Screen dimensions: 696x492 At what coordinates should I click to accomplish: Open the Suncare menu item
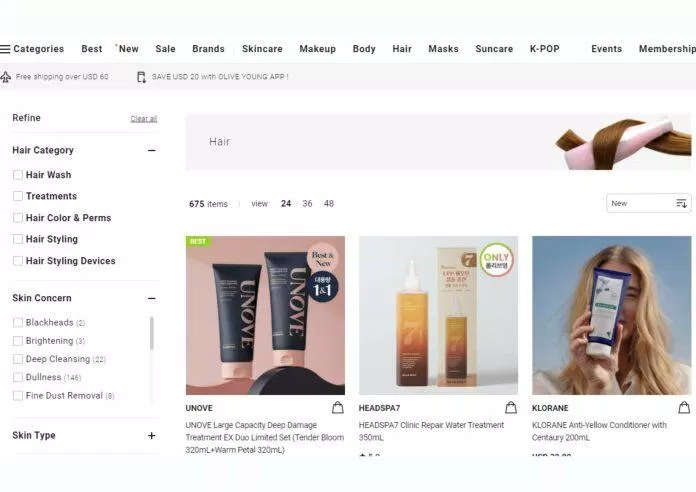pyautogui.click(x=494, y=49)
